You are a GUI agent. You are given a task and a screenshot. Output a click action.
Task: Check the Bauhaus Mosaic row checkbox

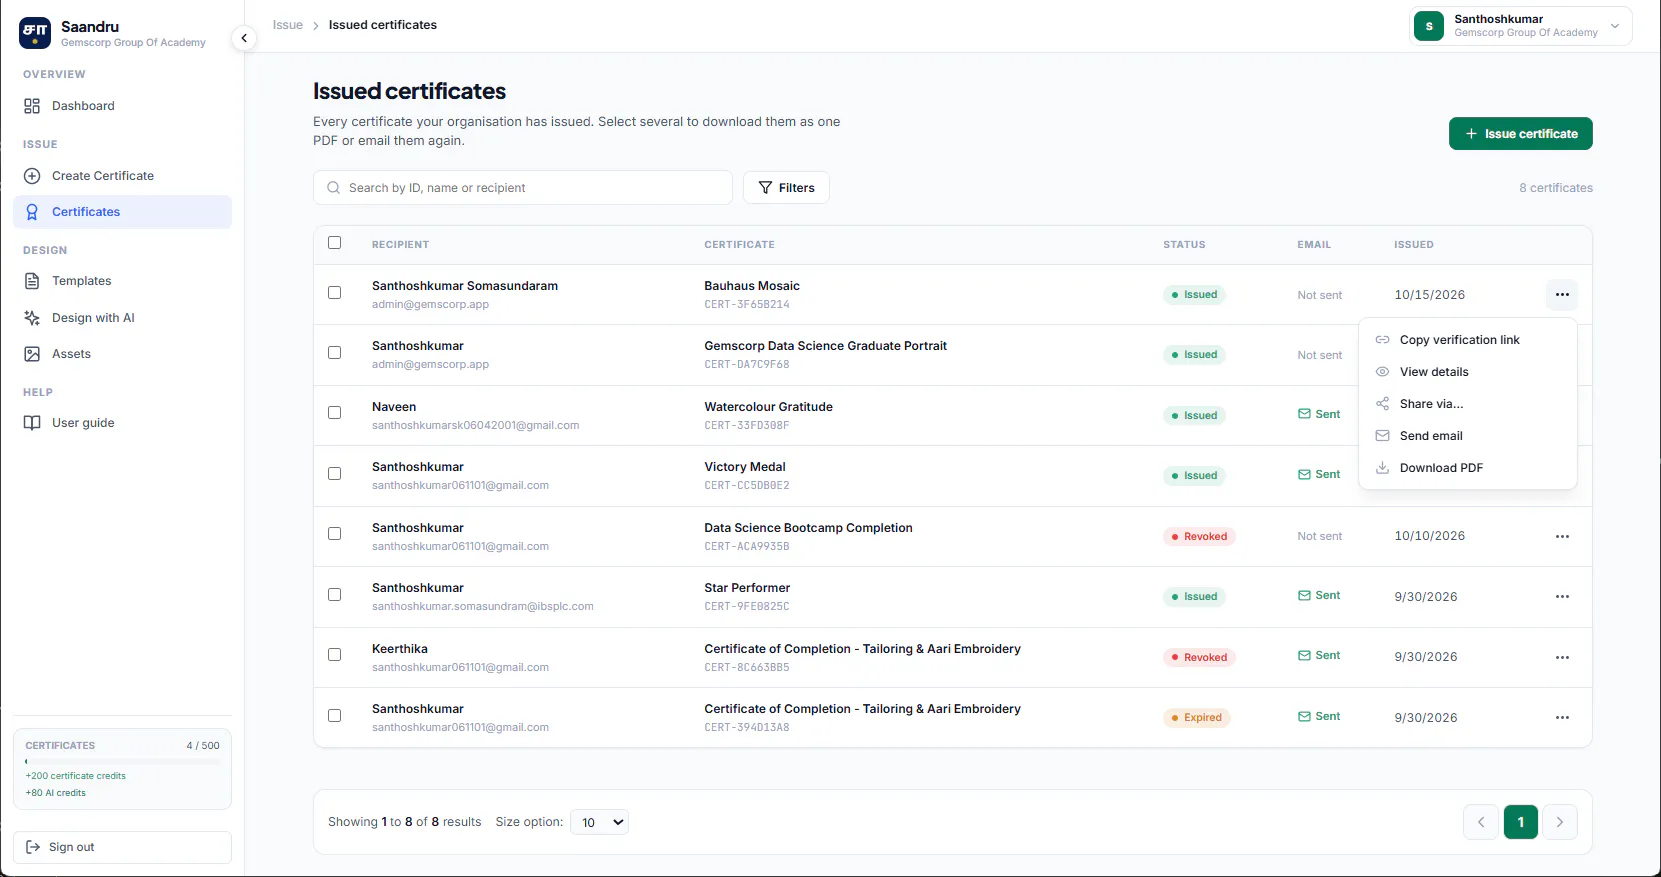pos(335,293)
